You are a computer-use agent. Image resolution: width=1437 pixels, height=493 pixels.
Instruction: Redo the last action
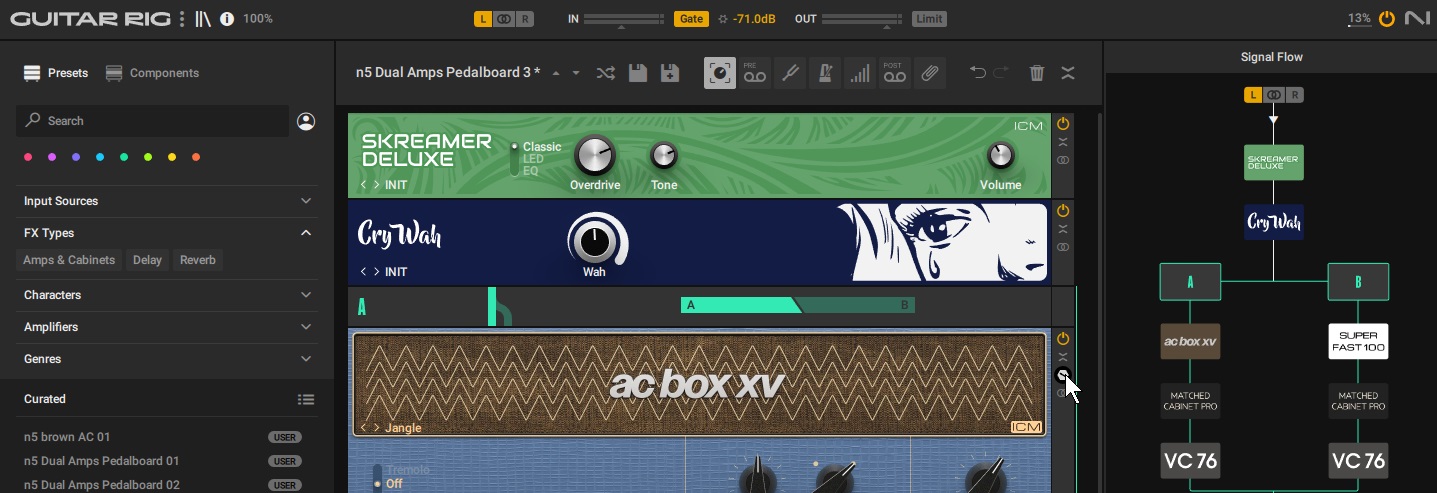pyautogui.click(x=1001, y=73)
